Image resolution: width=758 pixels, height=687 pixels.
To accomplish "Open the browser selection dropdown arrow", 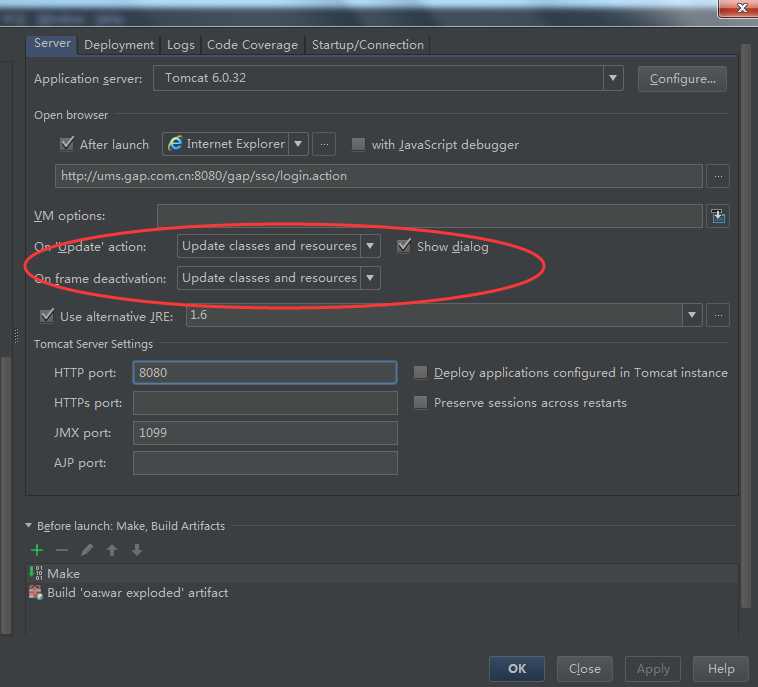I will tap(298, 144).
